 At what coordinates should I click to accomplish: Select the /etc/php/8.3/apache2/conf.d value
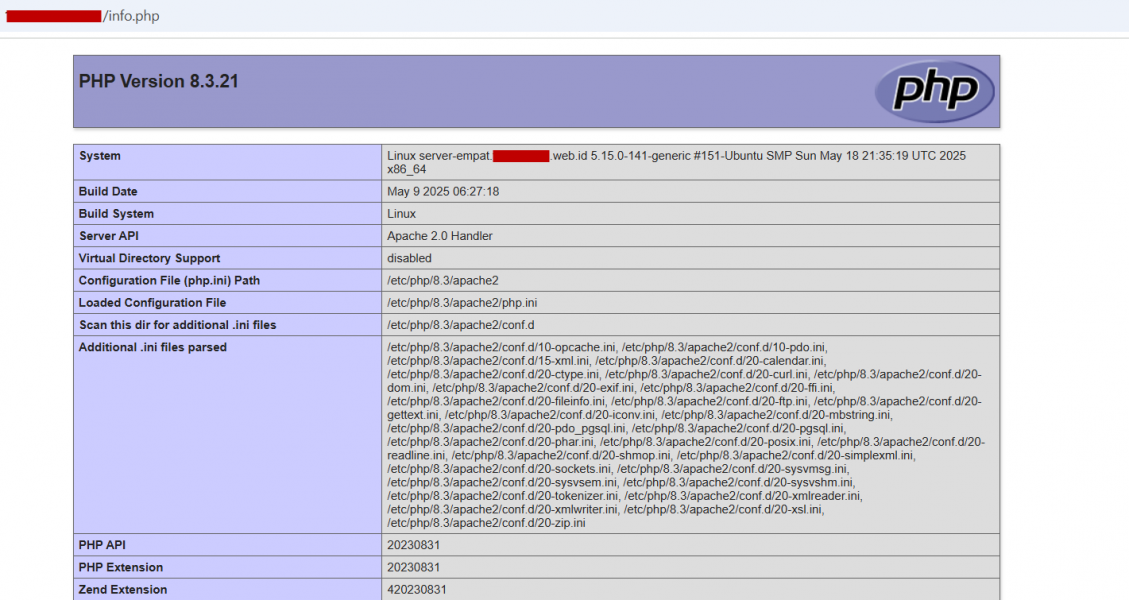461,326
